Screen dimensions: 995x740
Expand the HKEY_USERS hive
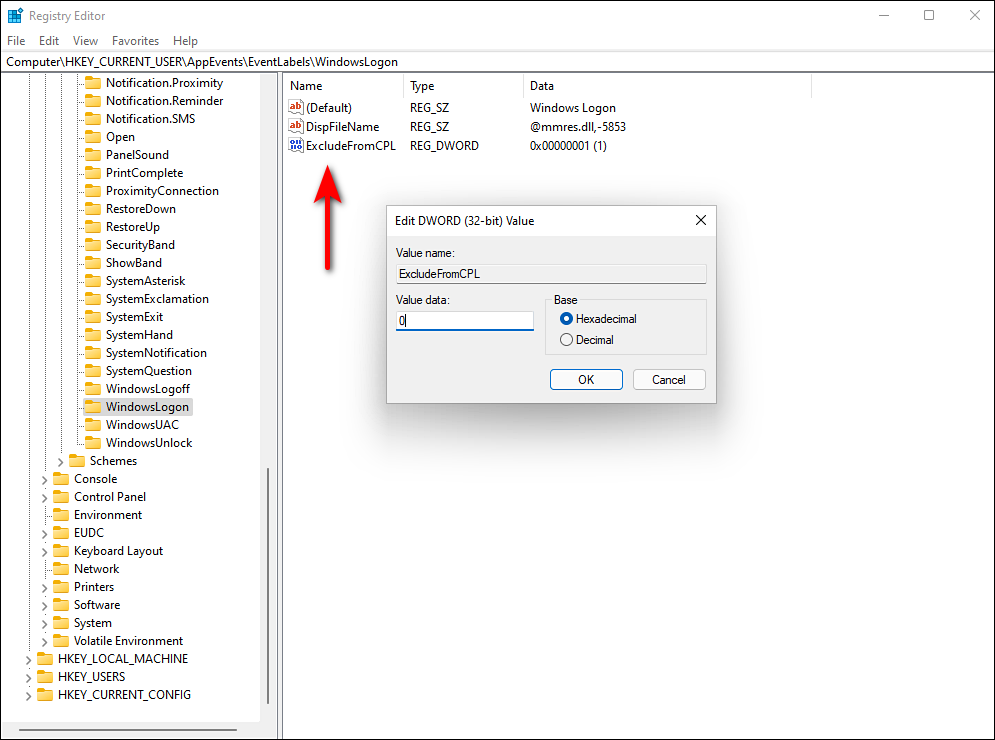coord(29,678)
